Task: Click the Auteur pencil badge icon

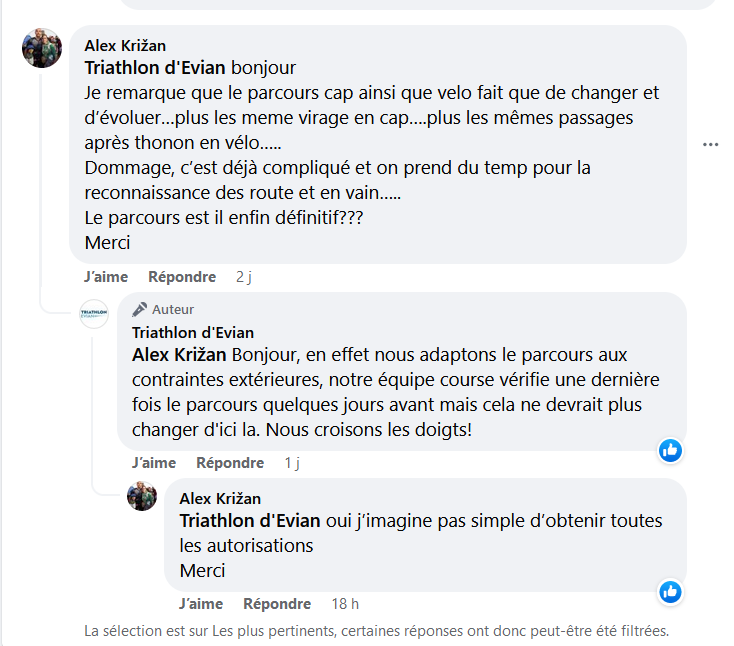Action: (140, 309)
